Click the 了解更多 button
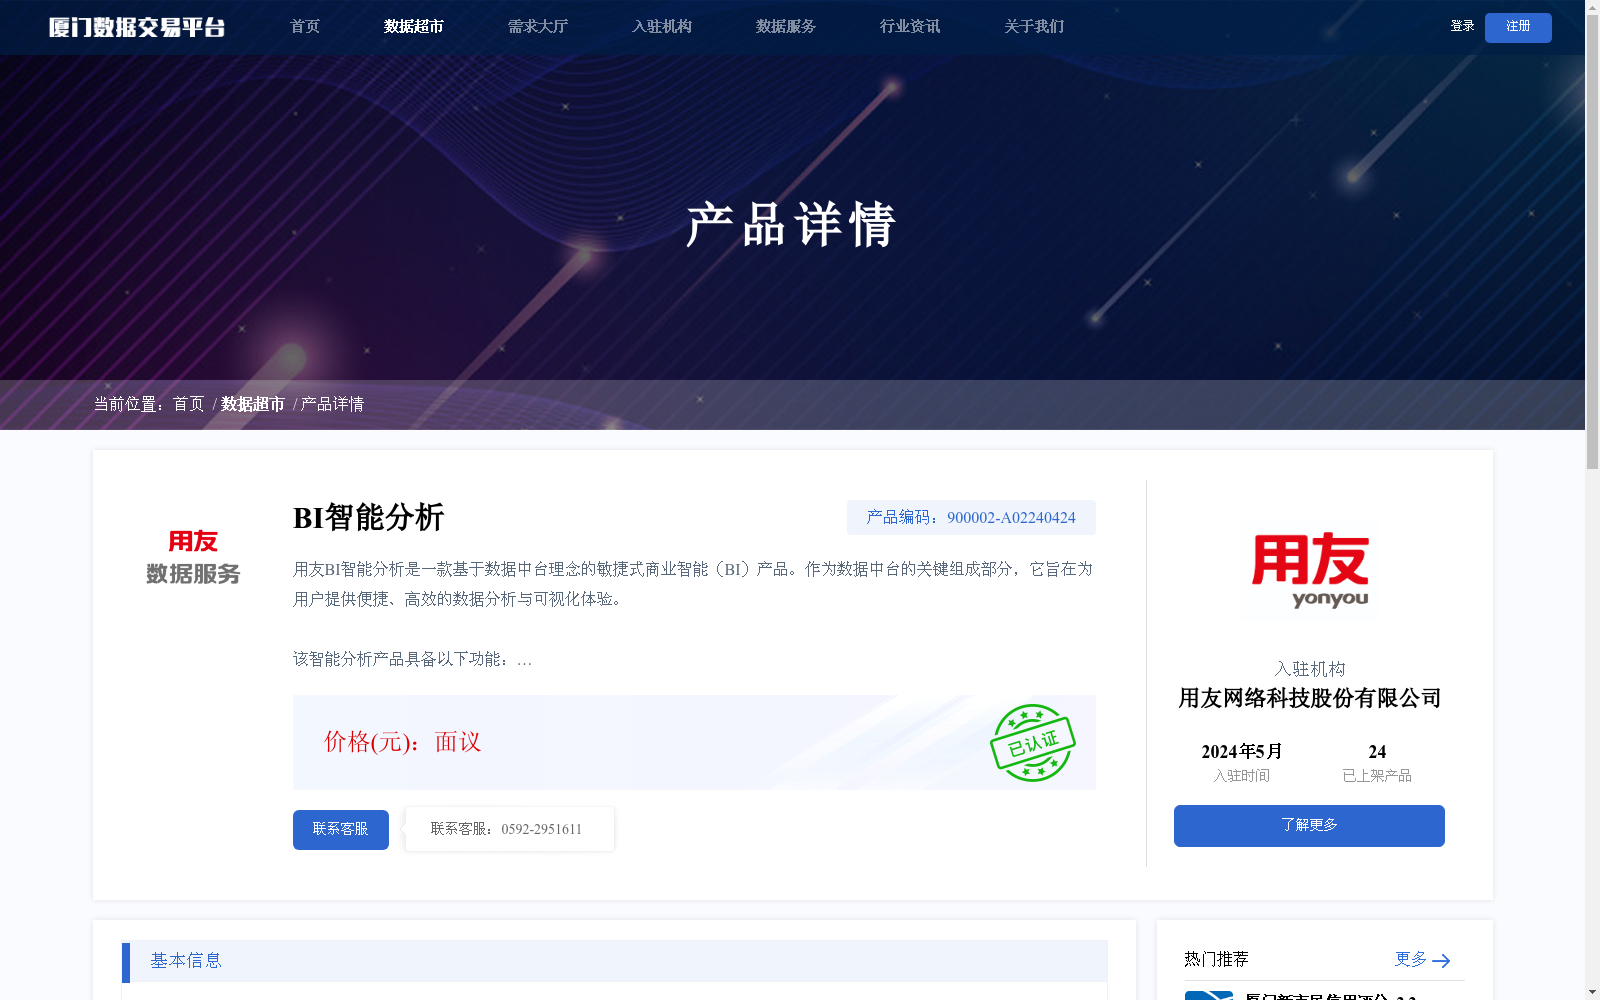This screenshot has height=1000, width=1600. [1309, 826]
